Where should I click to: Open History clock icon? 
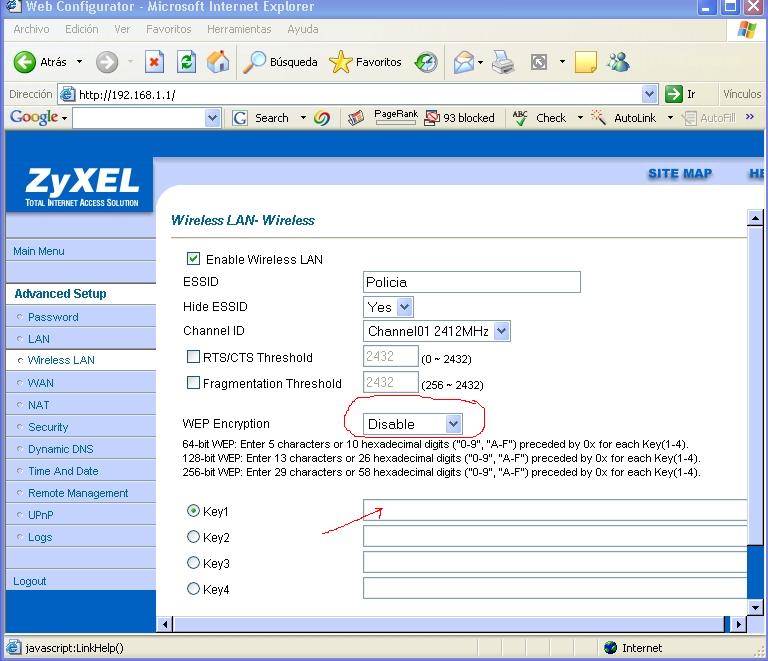pos(426,62)
